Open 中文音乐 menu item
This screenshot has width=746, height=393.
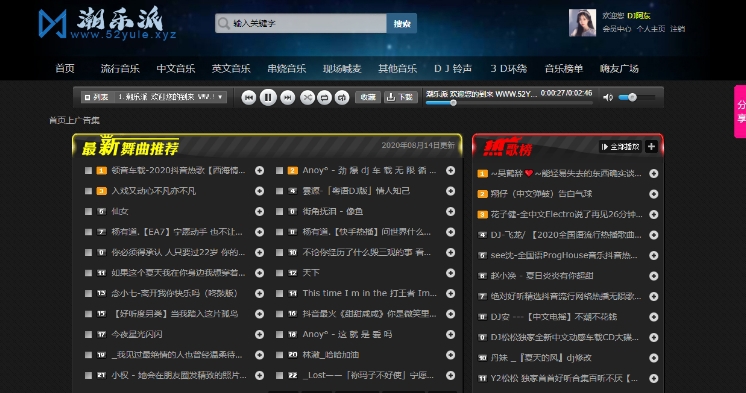coord(176,69)
